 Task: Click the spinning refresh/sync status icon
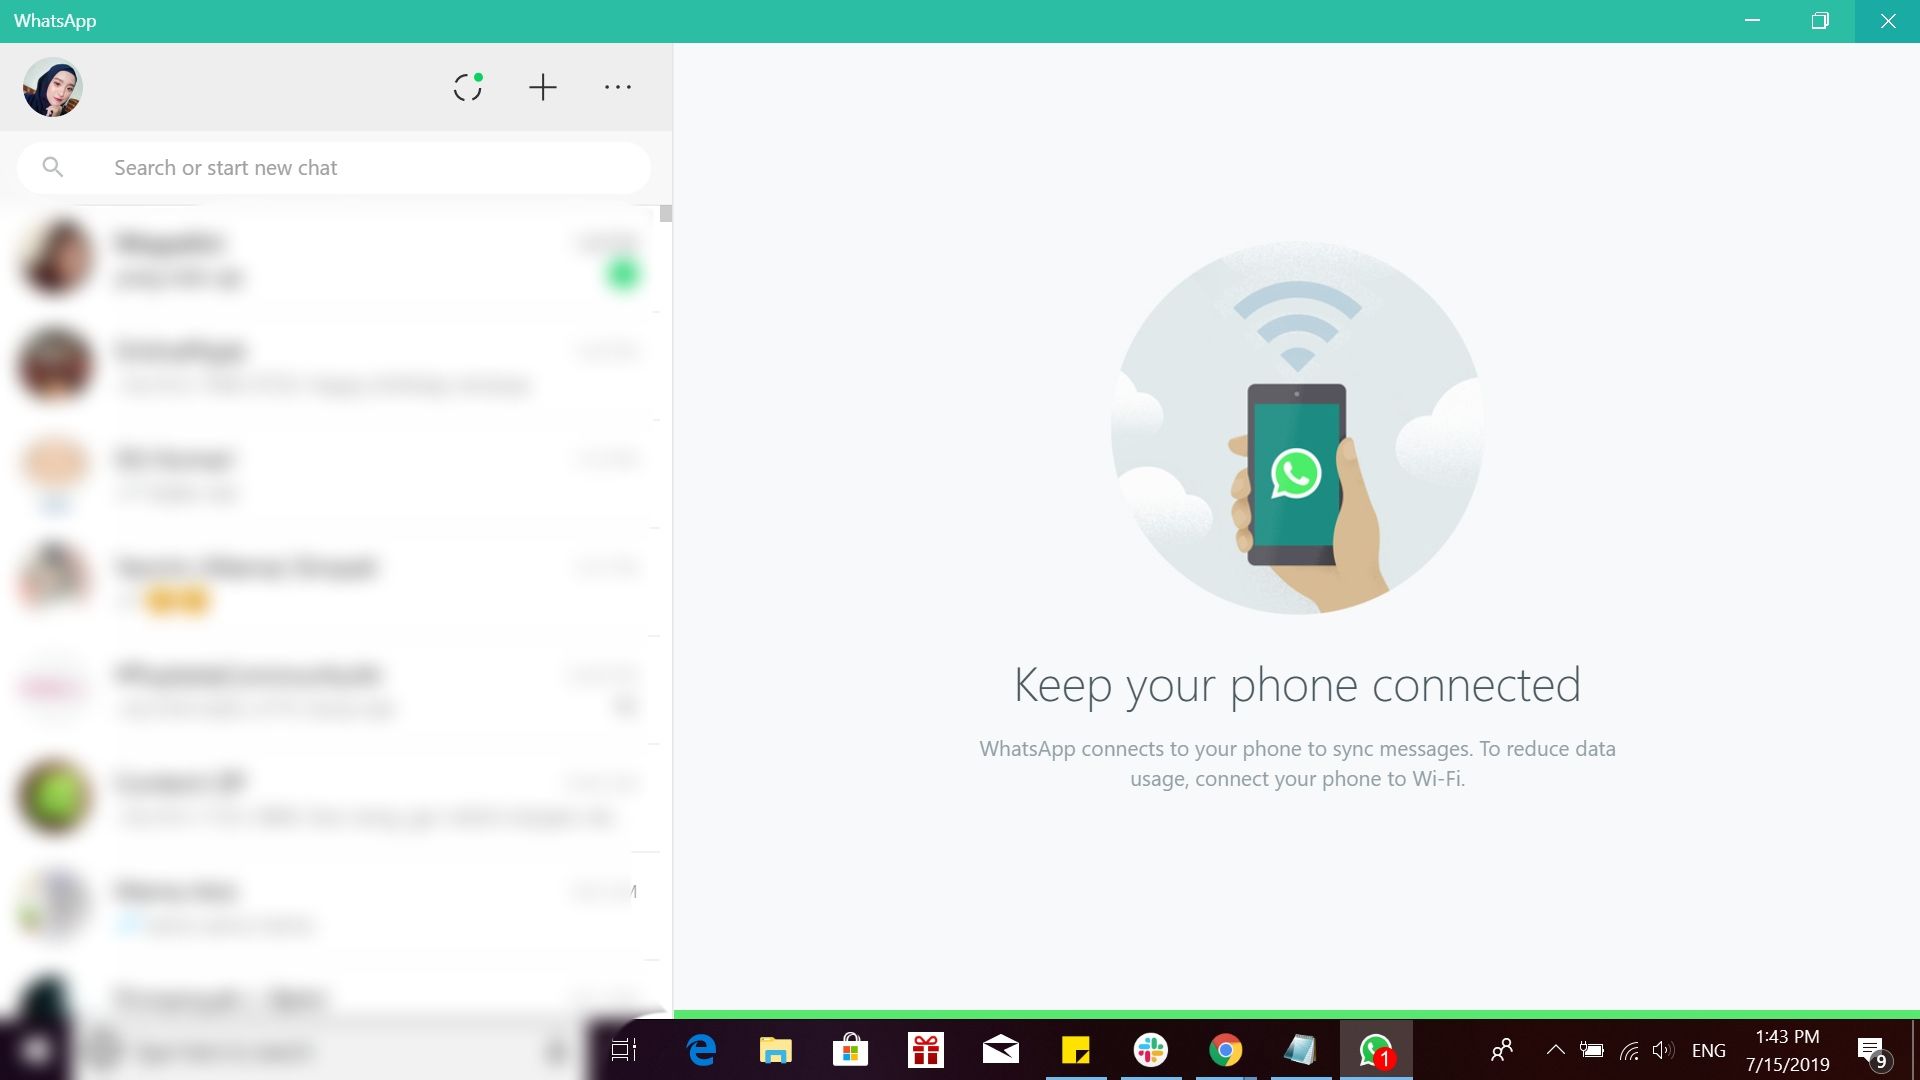coord(469,87)
